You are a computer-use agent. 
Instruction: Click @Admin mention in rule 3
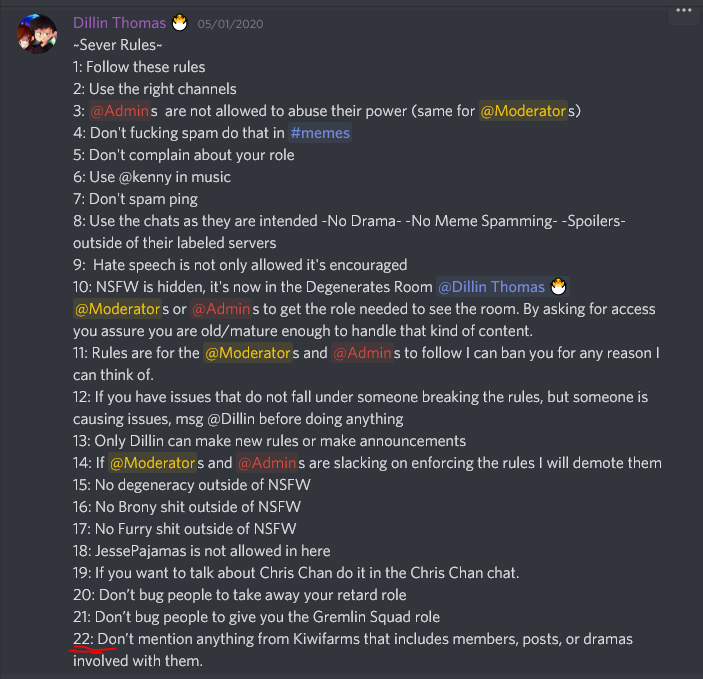tap(119, 111)
